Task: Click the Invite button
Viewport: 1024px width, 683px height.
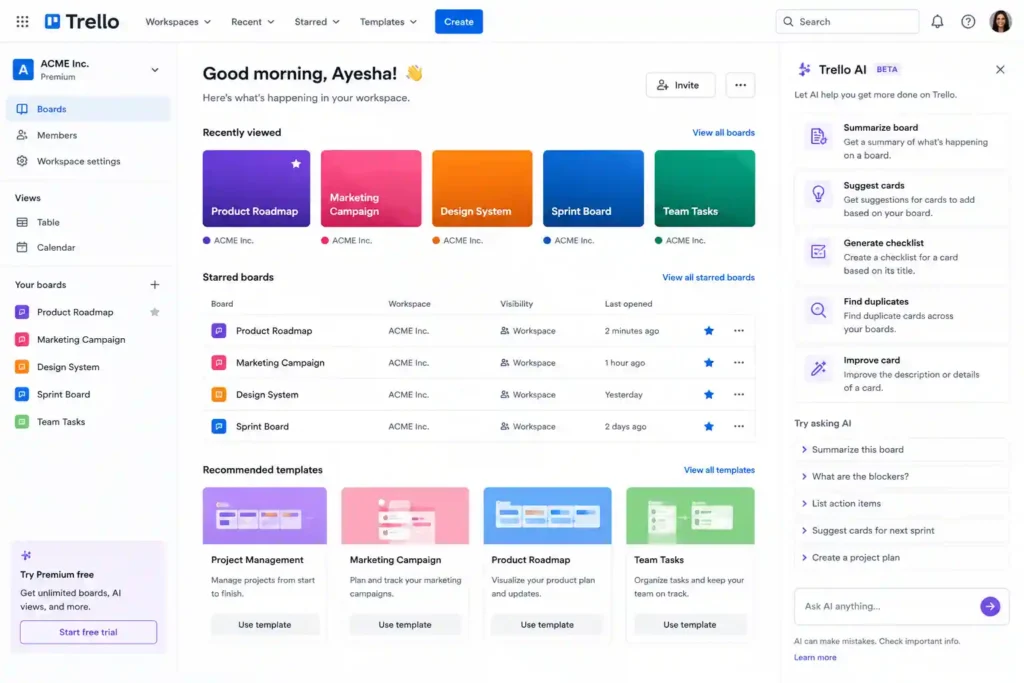Action: click(680, 85)
